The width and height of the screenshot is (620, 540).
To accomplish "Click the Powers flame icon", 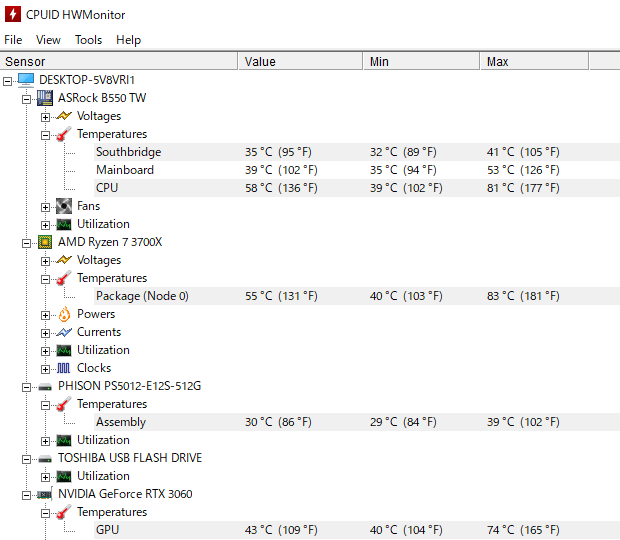I will click(x=64, y=314).
